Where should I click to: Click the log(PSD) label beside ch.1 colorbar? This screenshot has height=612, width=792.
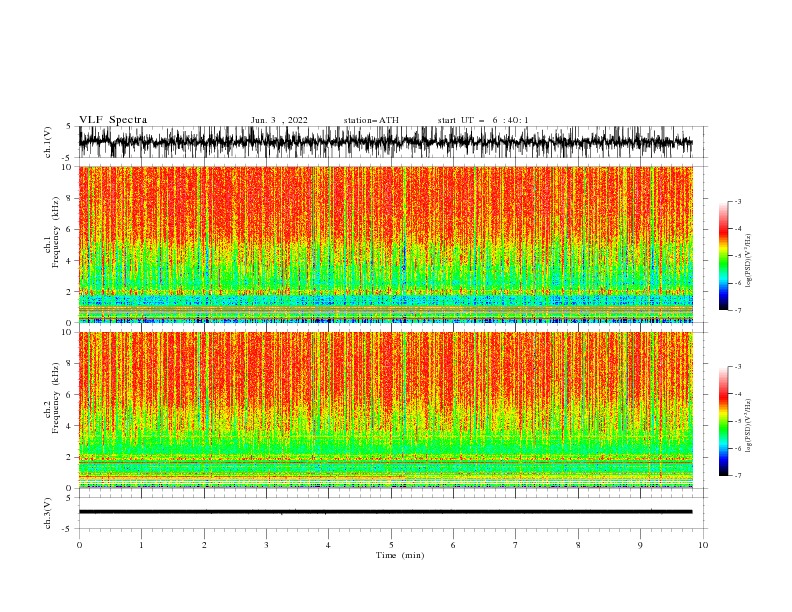(x=748, y=261)
